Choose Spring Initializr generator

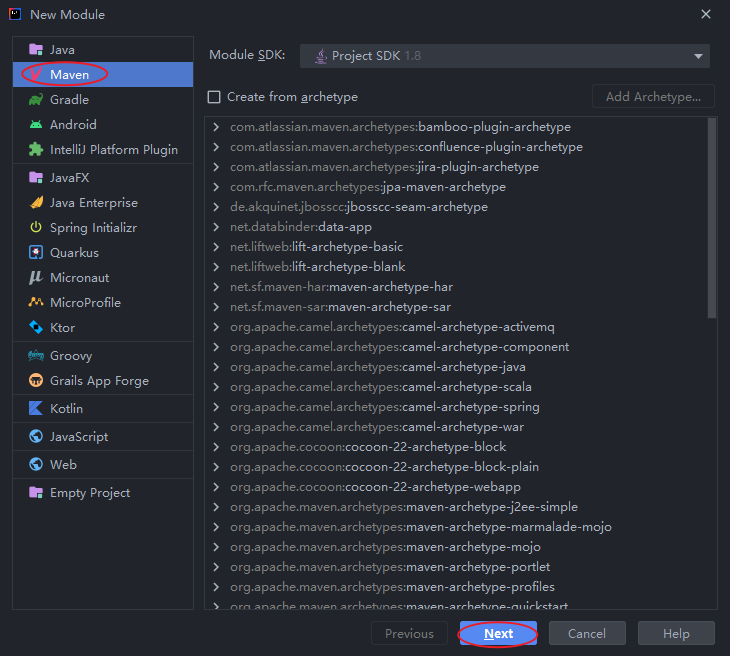[x=103, y=228]
